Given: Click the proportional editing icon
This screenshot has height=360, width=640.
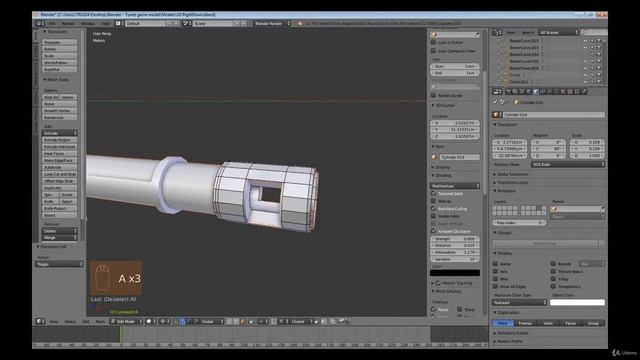Looking at the screenshot, I should pos(262,322).
